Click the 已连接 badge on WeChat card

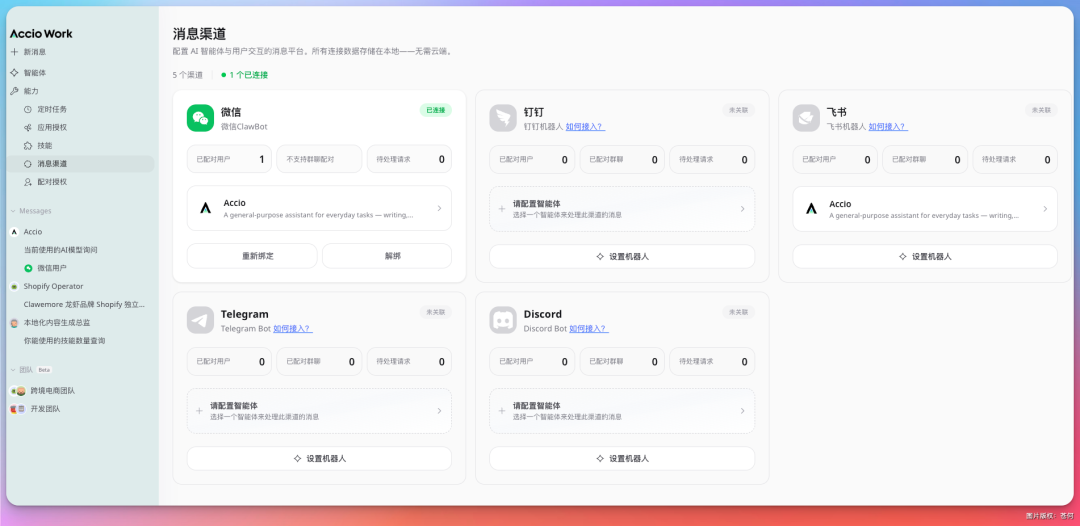[x=435, y=110]
